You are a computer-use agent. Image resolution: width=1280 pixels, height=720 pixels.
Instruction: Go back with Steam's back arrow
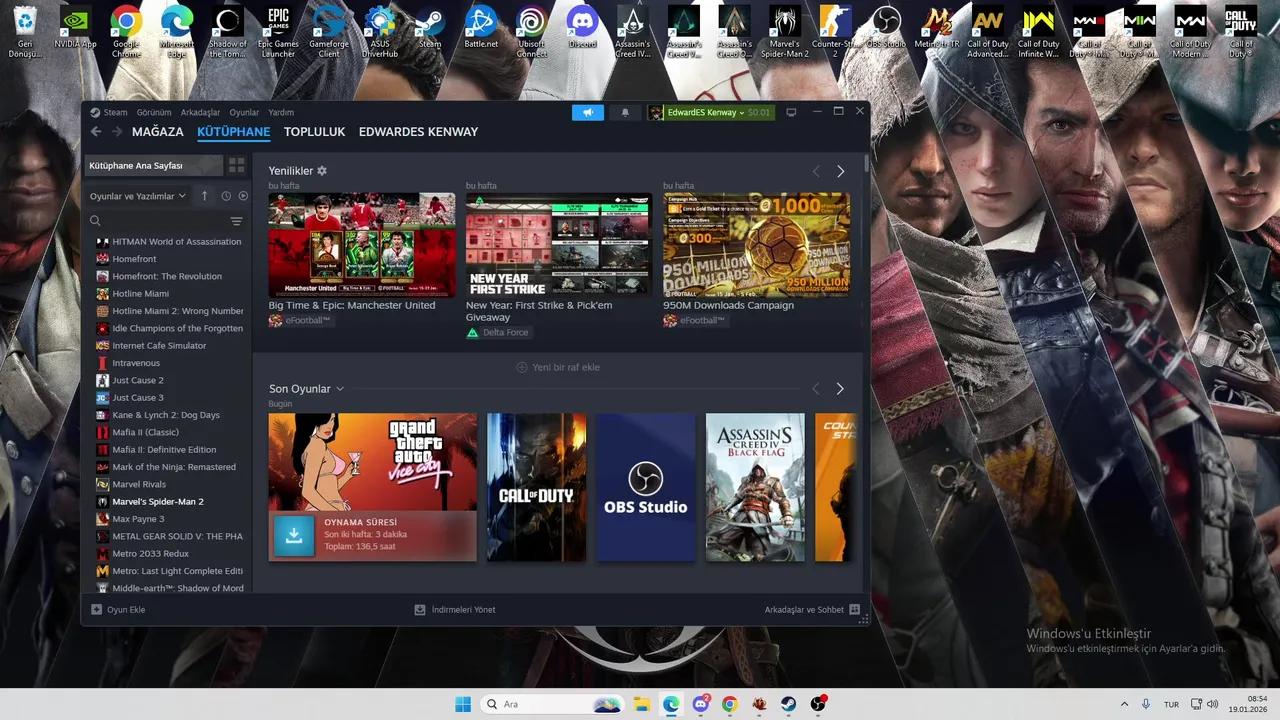coord(96,131)
